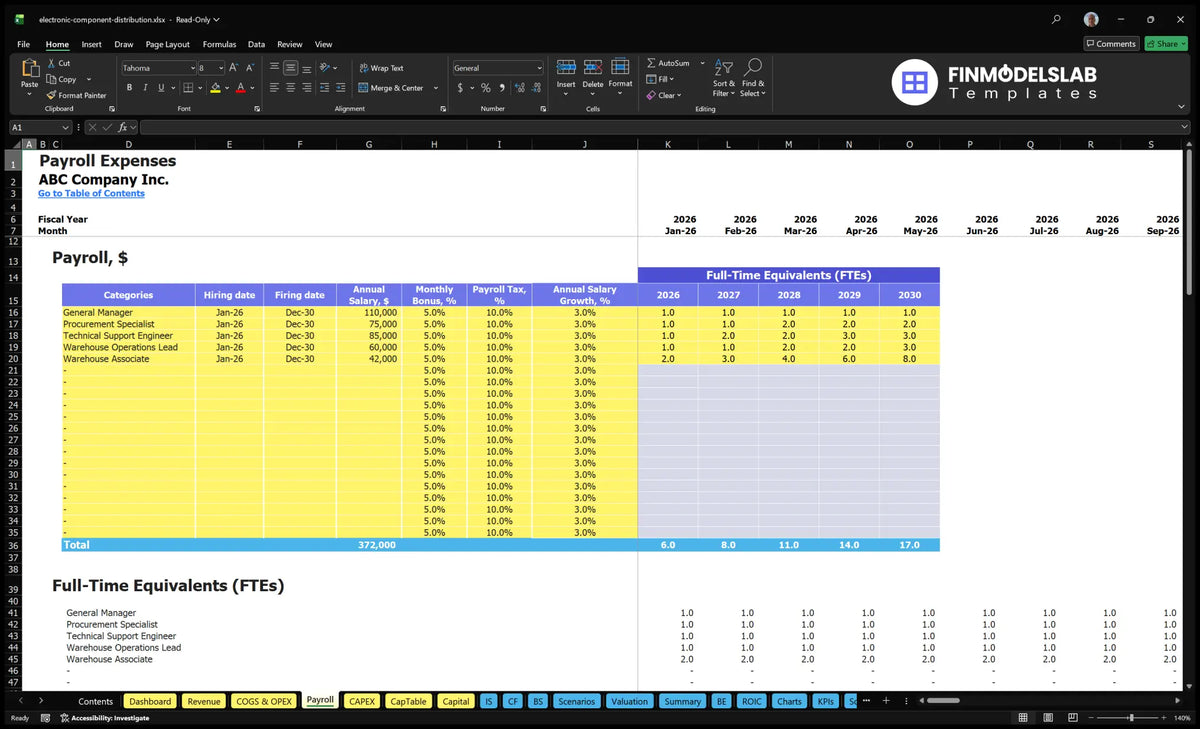This screenshot has width=1200, height=729.
Task: Activate the Format Painter brush
Action: click(52, 95)
